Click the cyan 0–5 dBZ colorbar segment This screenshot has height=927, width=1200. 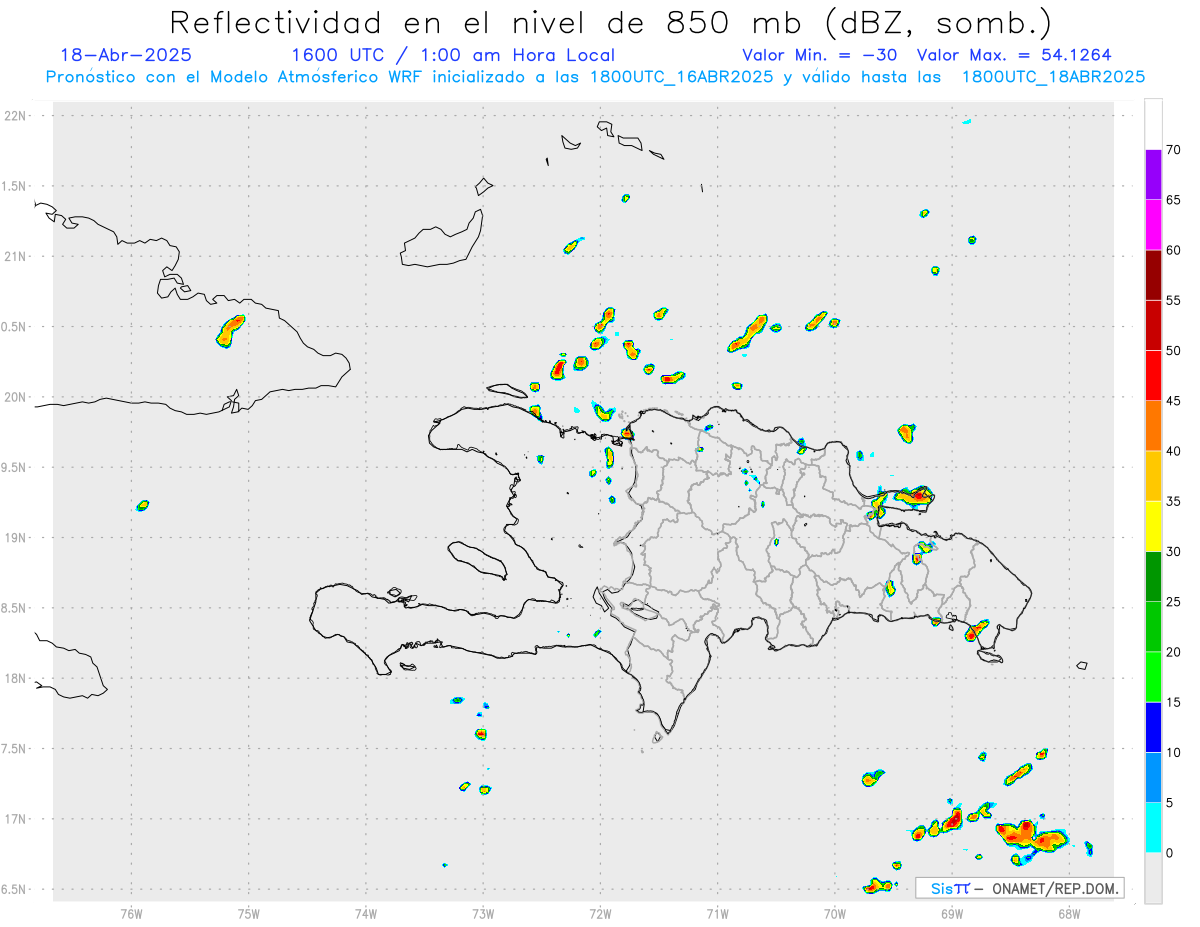coord(1153,828)
